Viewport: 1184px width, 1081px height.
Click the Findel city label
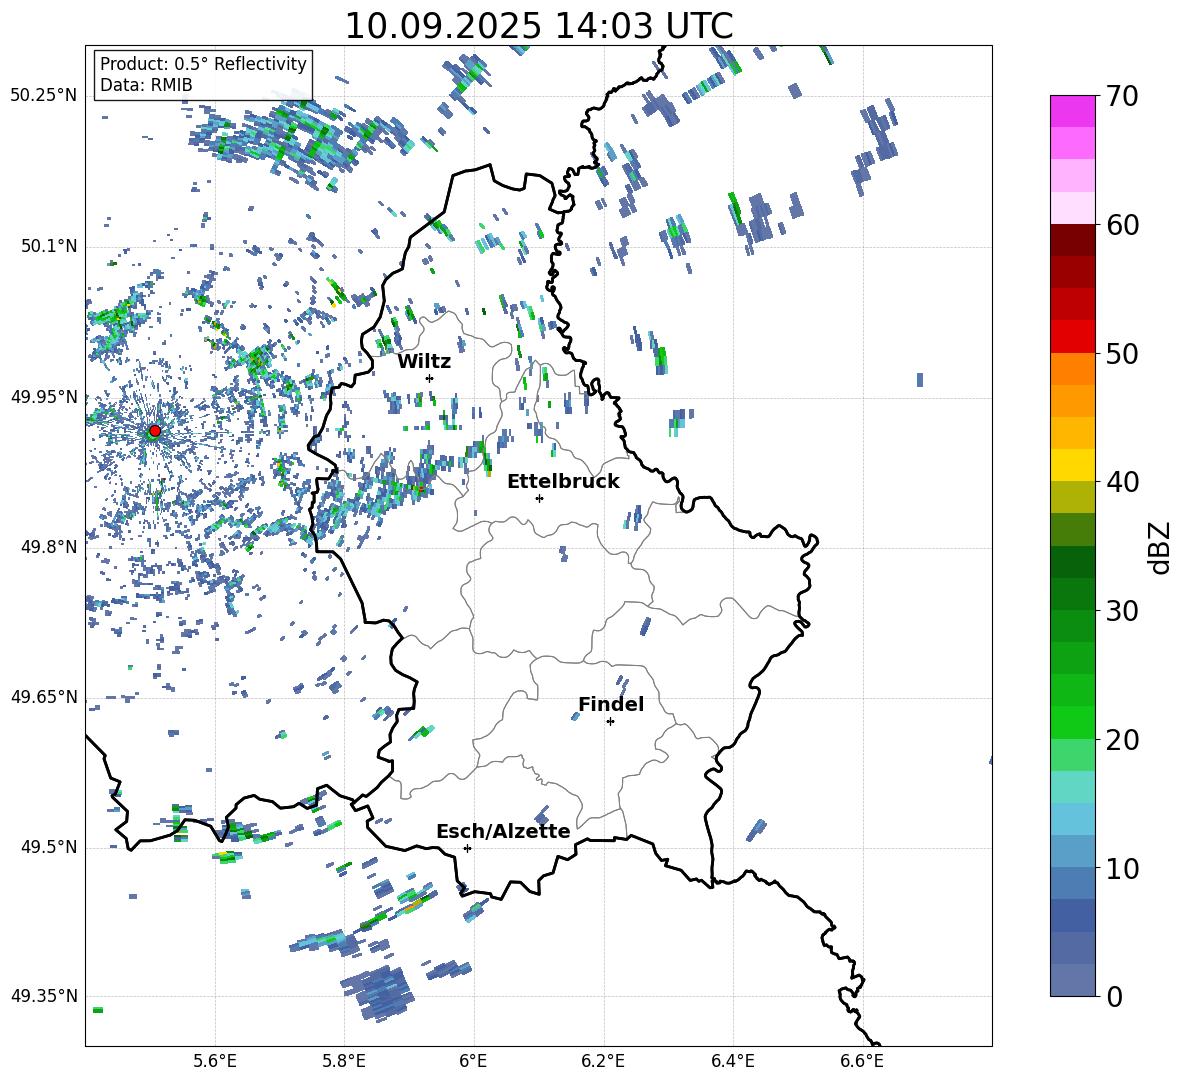coord(611,704)
